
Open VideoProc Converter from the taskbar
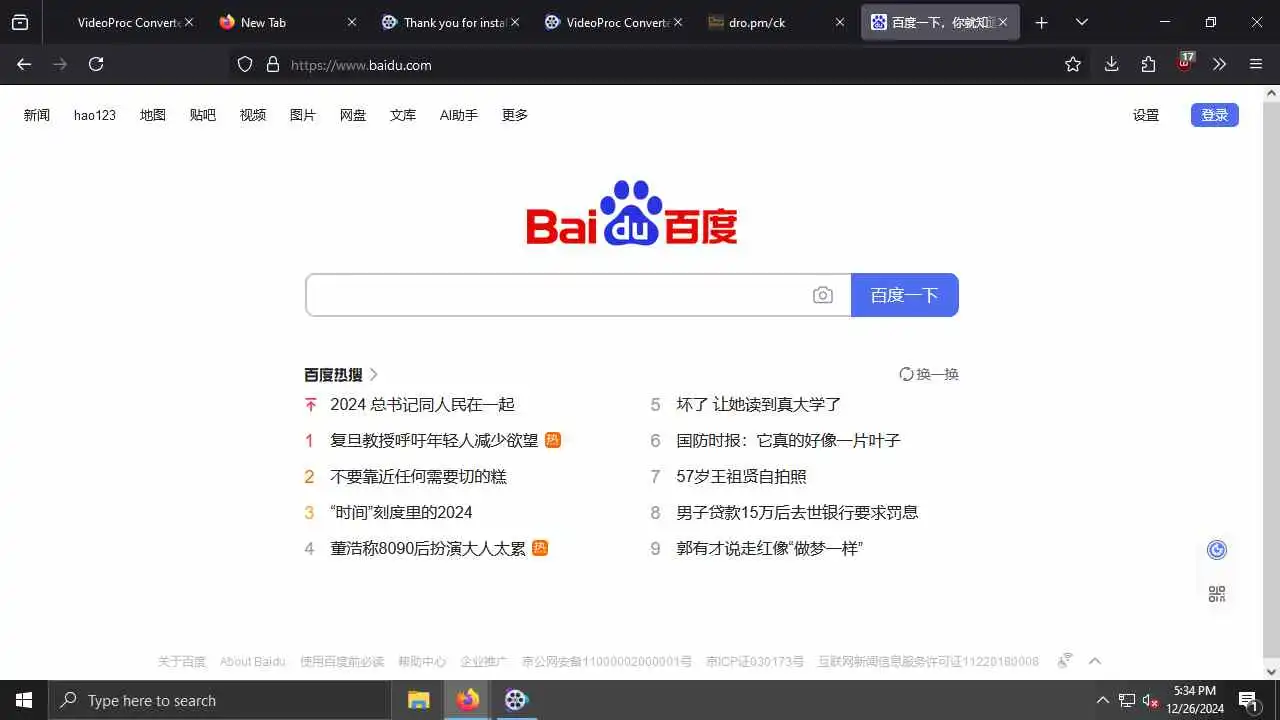516,700
